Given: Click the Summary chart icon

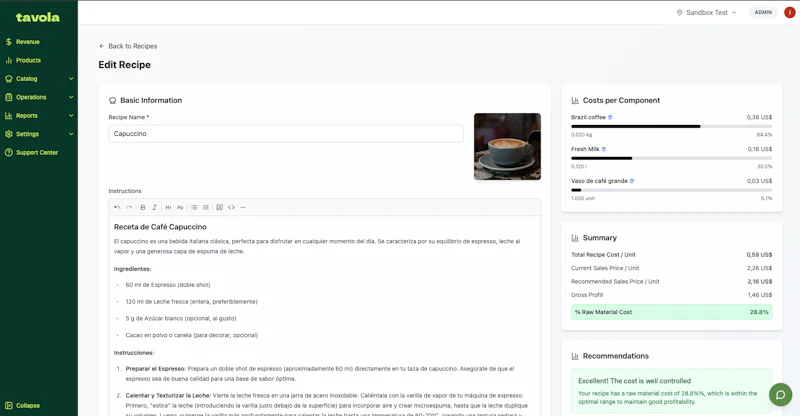Looking at the screenshot, I should click(575, 238).
